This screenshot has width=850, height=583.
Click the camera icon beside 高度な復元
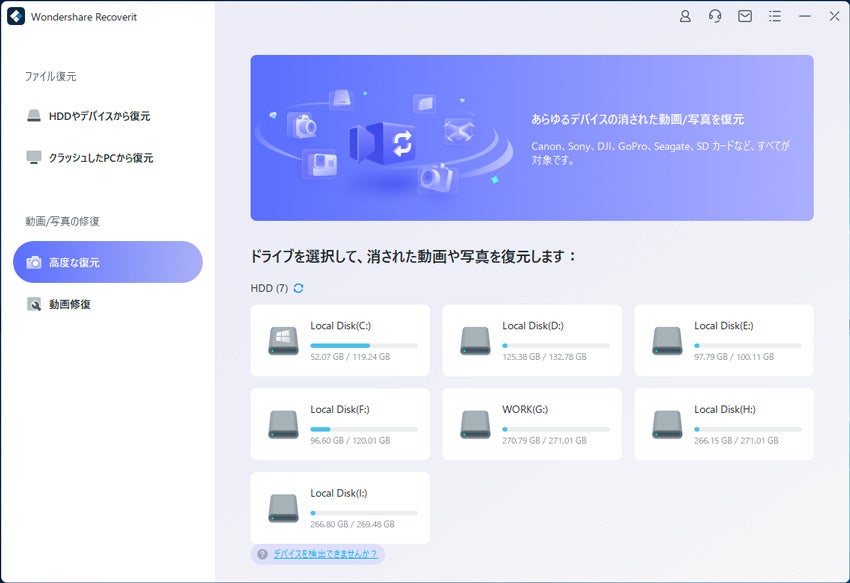[34, 262]
